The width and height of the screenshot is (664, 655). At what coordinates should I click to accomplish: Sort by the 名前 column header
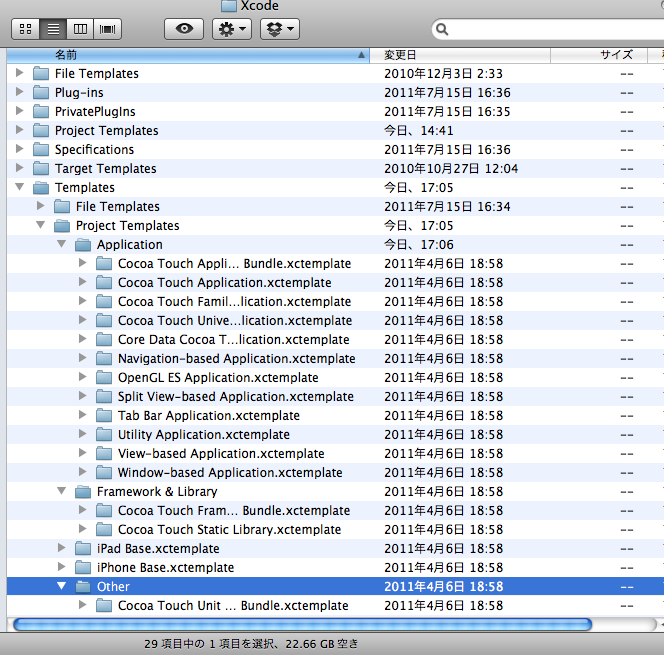(188, 55)
